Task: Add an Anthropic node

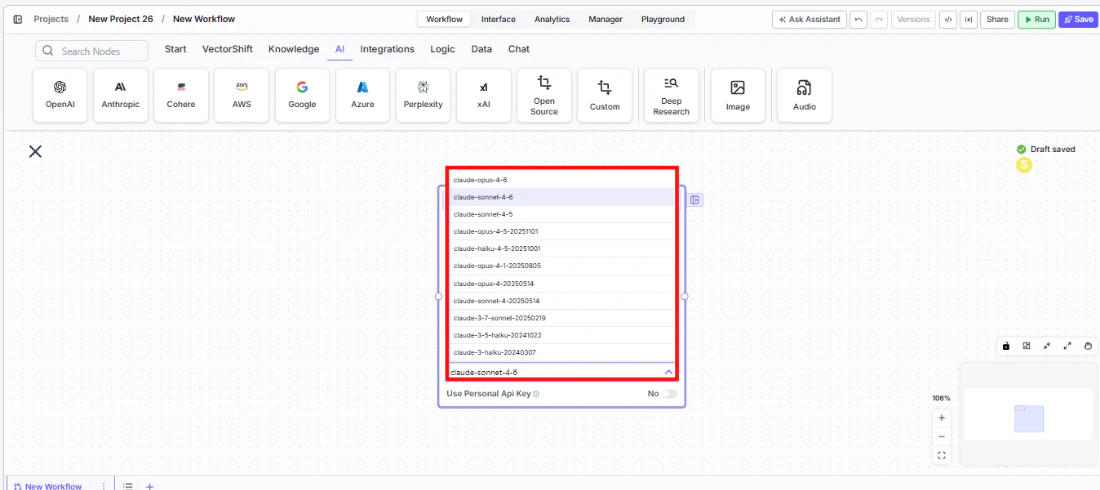Action: 121,95
